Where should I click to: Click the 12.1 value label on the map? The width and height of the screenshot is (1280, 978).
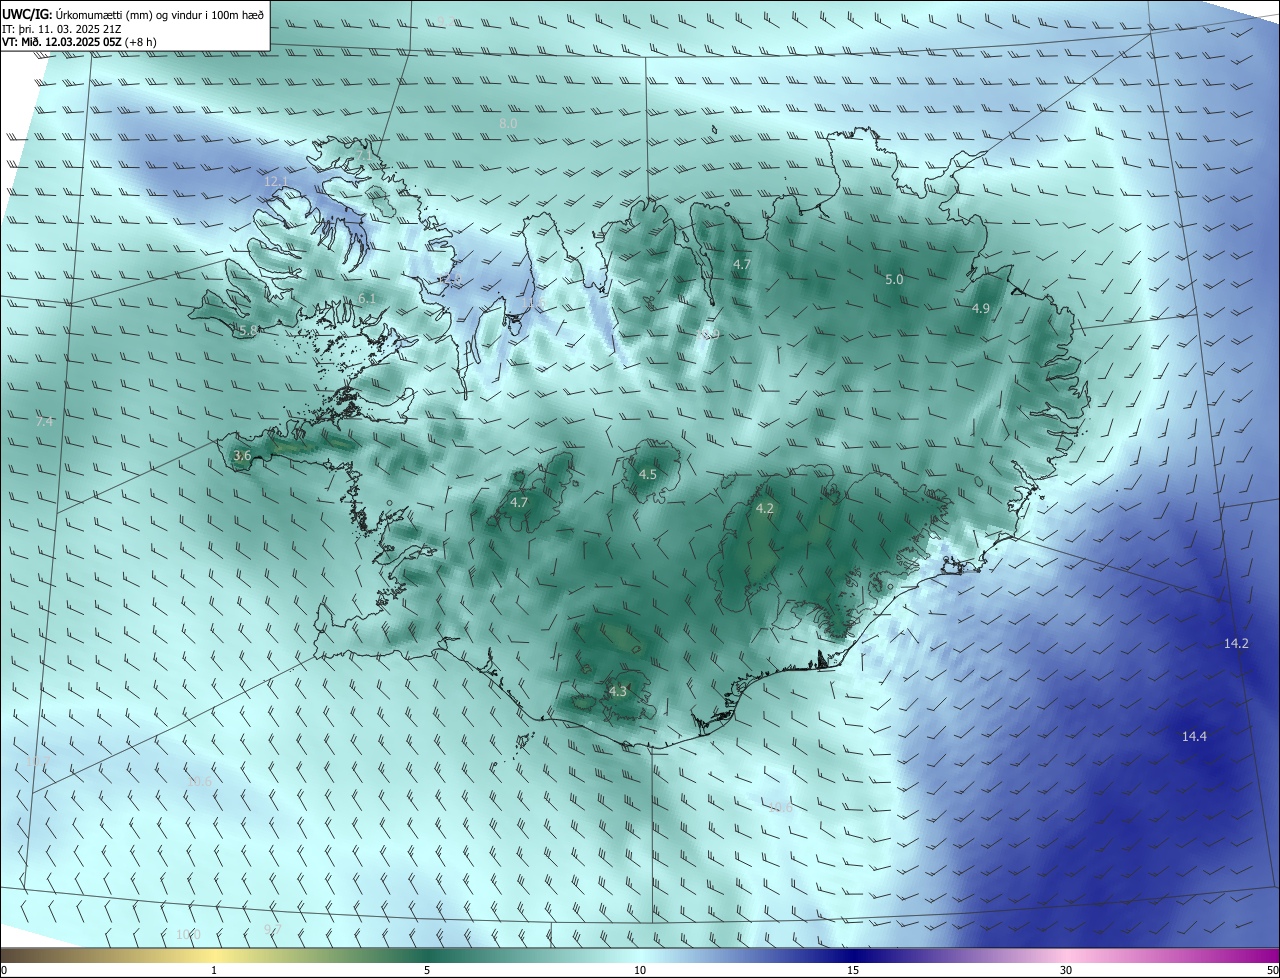pos(276,181)
